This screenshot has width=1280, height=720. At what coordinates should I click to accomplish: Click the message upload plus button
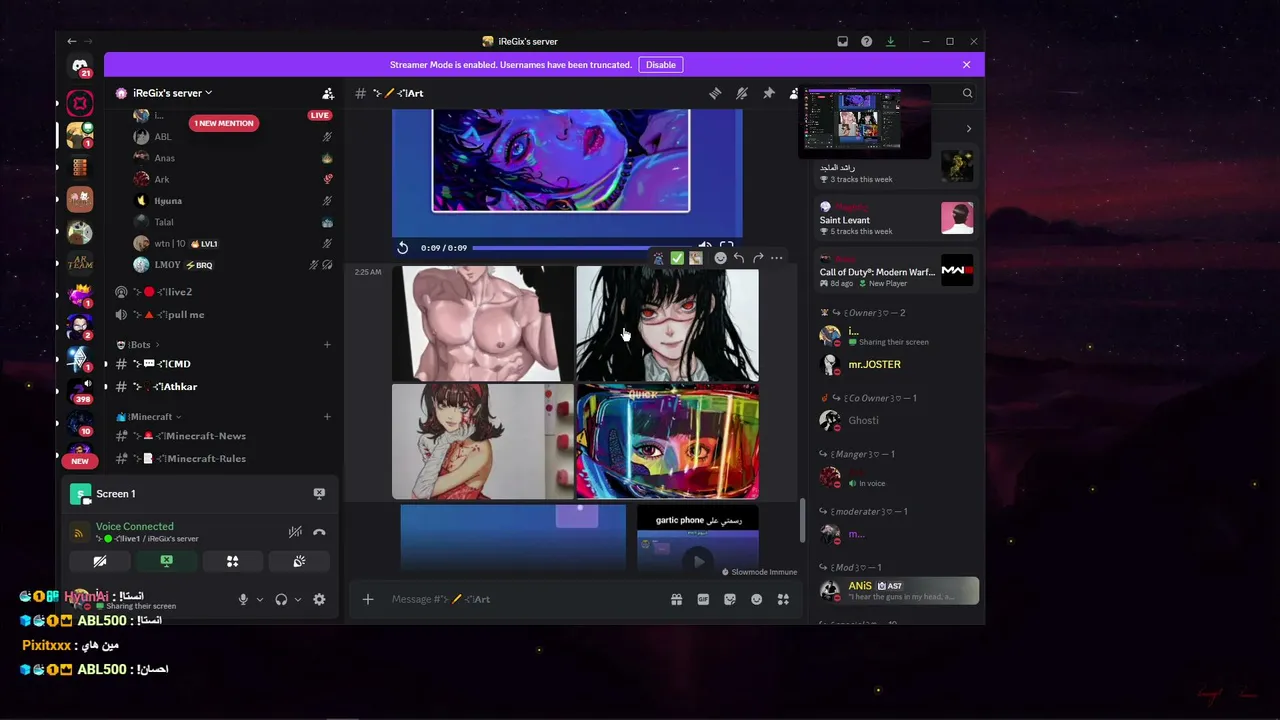(x=368, y=599)
